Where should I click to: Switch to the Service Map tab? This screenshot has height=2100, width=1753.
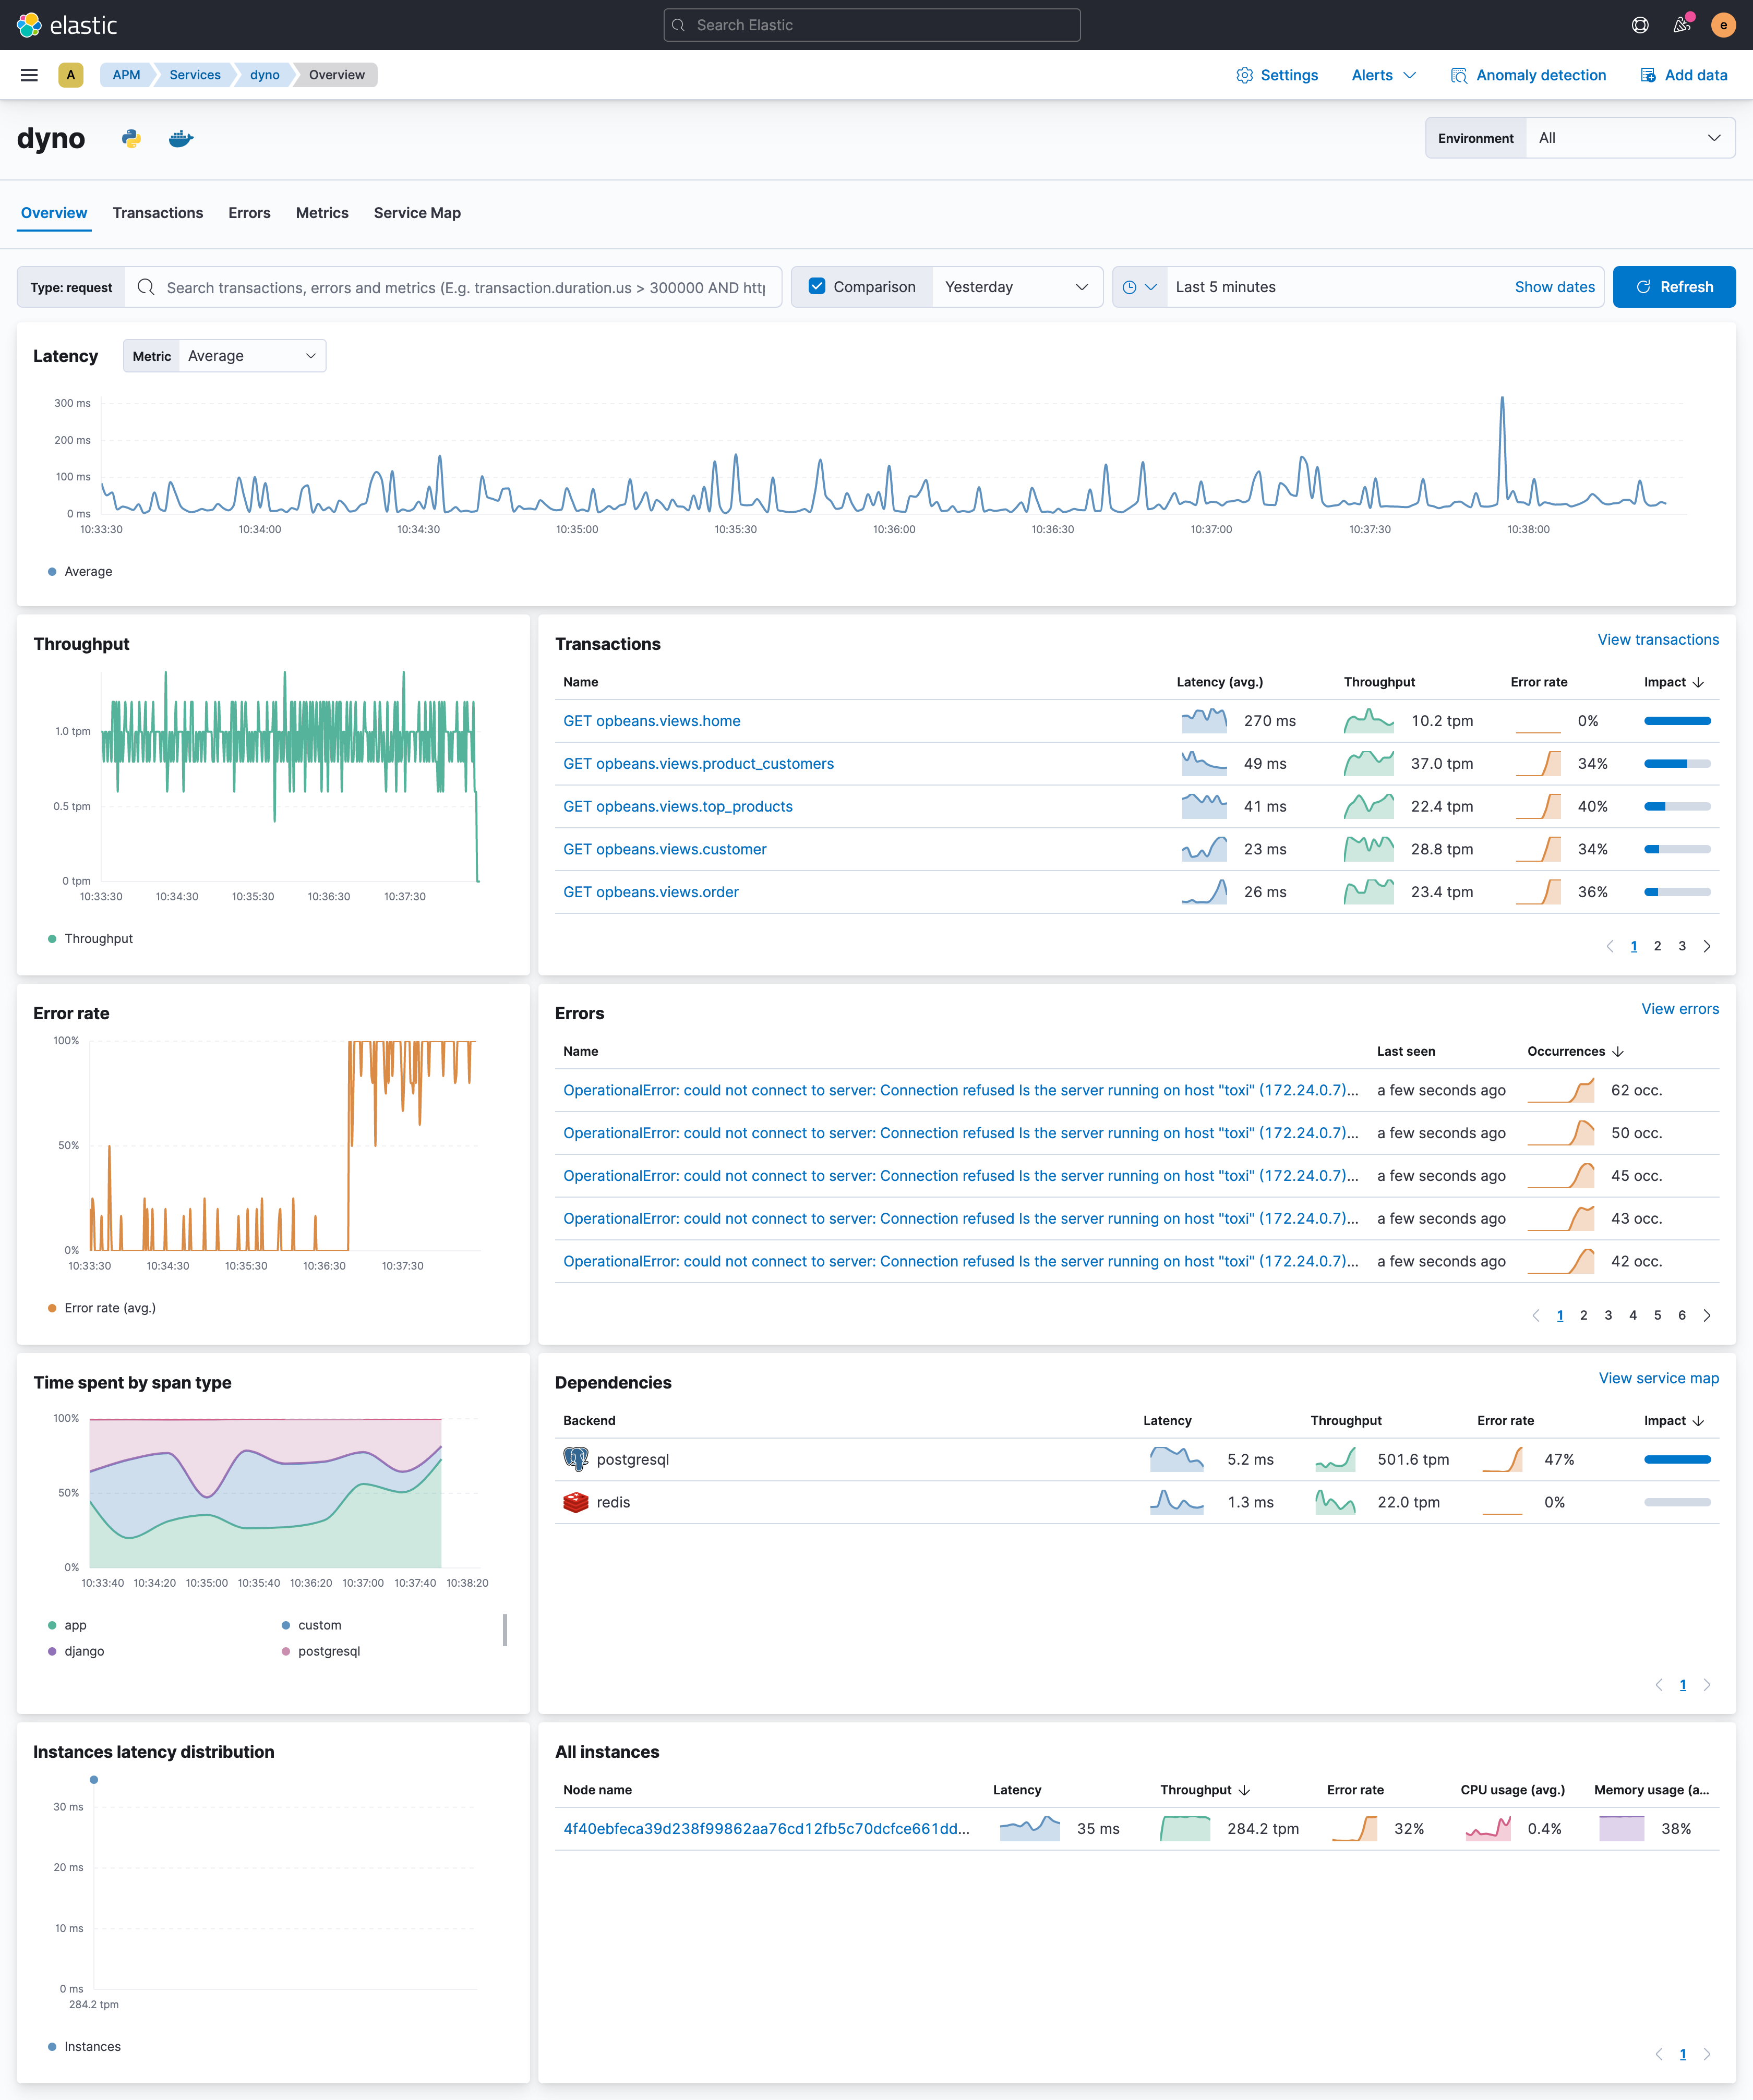[x=417, y=213]
